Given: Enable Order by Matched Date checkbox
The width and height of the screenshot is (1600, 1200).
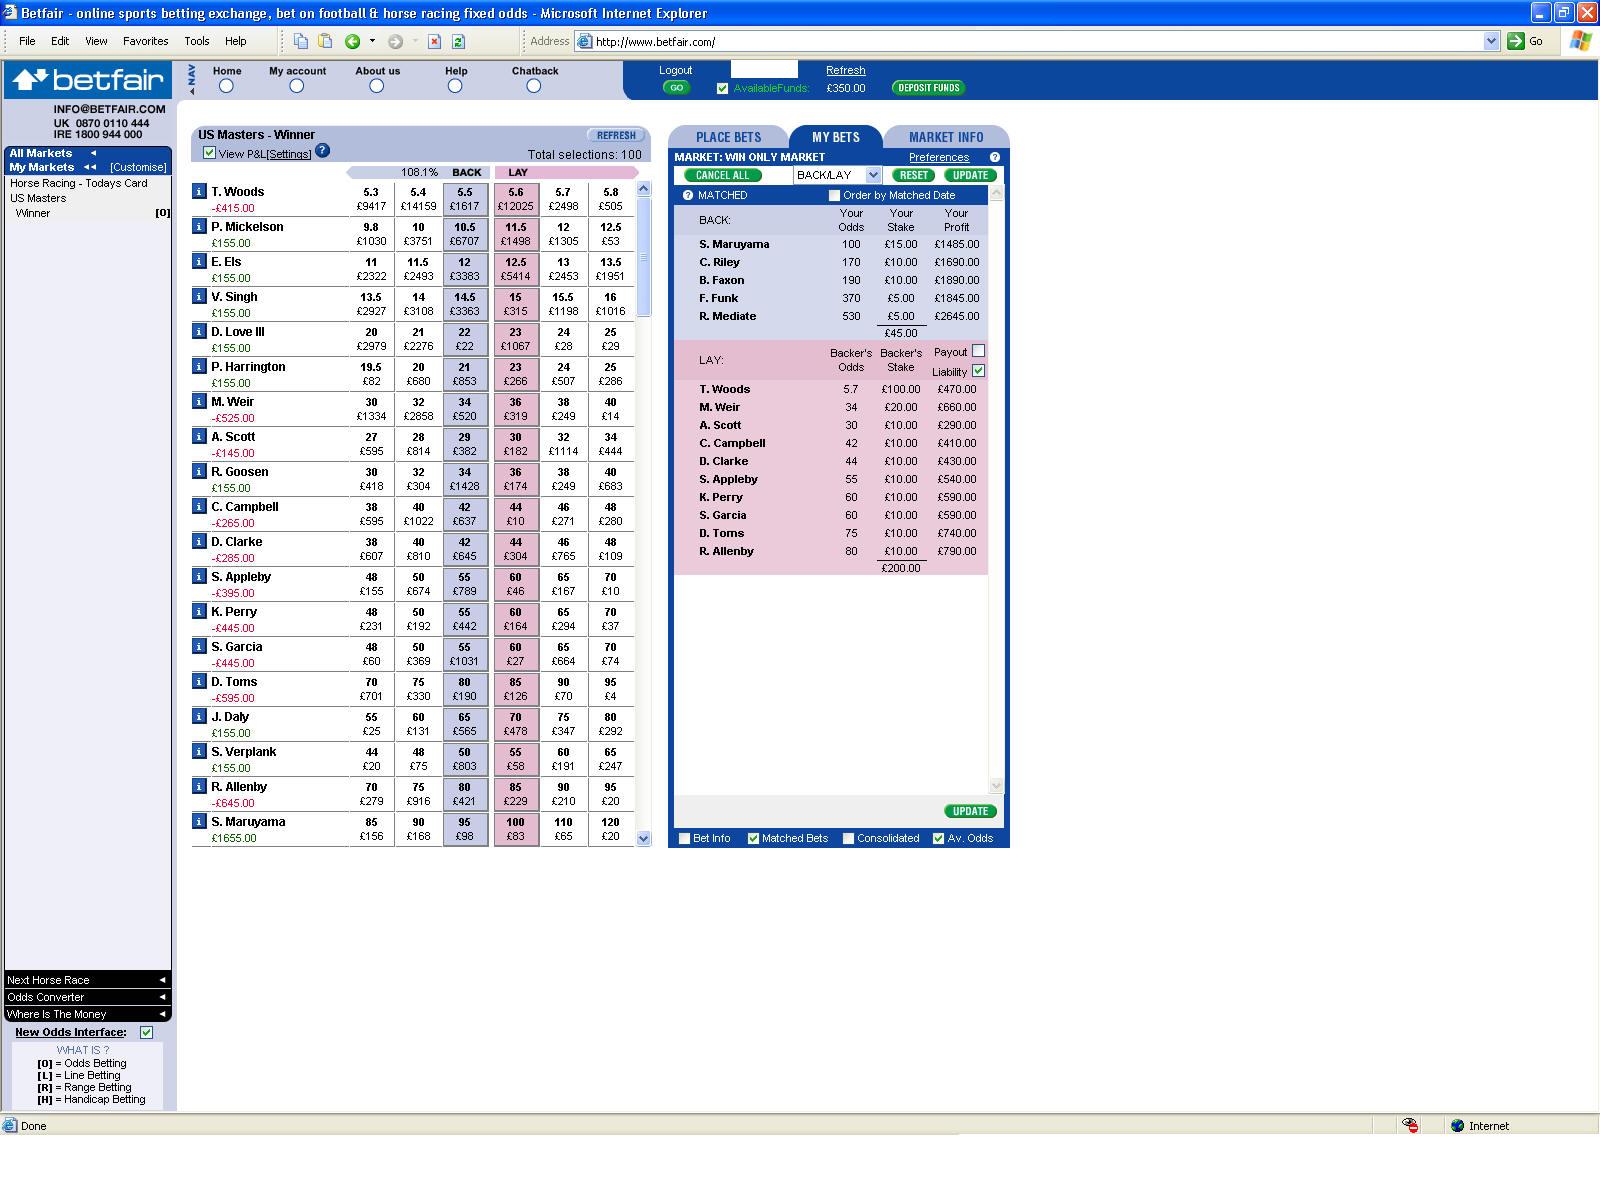Looking at the screenshot, I should (x=834, y=195).
